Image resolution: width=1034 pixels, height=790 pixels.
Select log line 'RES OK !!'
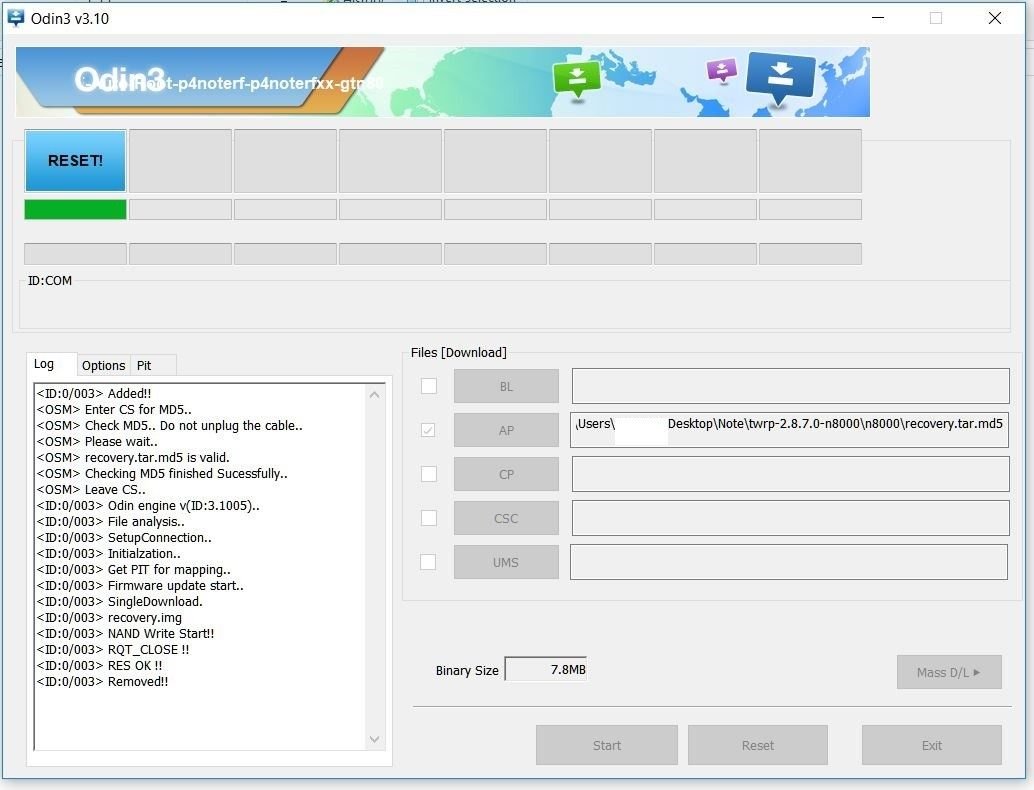point(100,666)
